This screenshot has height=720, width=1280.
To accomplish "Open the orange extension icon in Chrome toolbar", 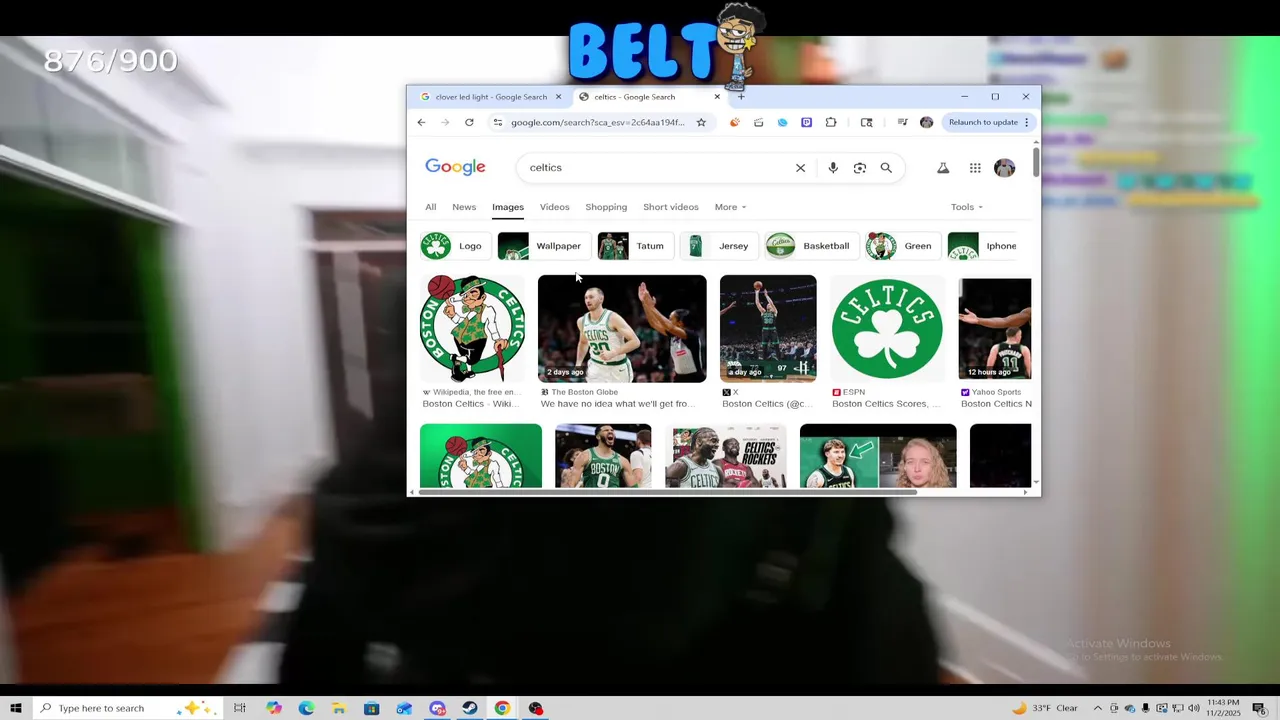I will pos(735,122).
